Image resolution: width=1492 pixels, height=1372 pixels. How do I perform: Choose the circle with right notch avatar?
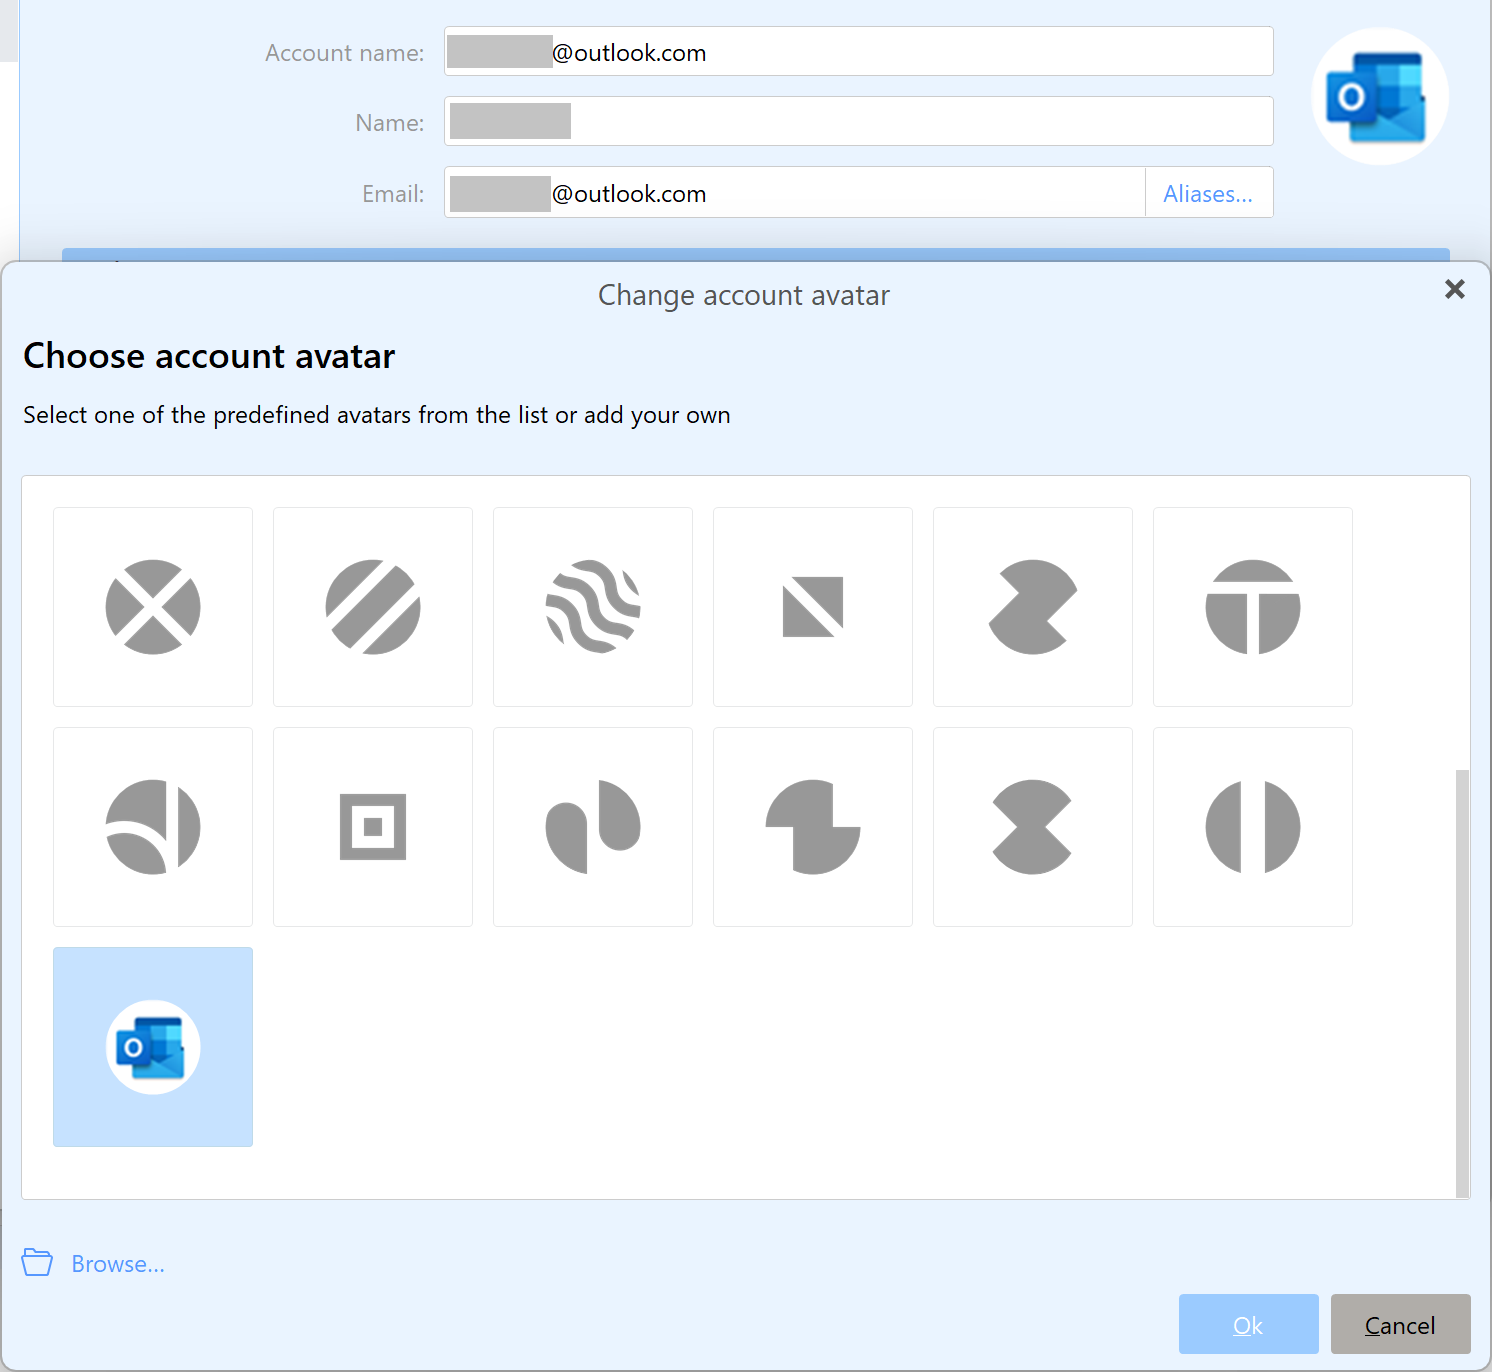[x=1033, y=607]
